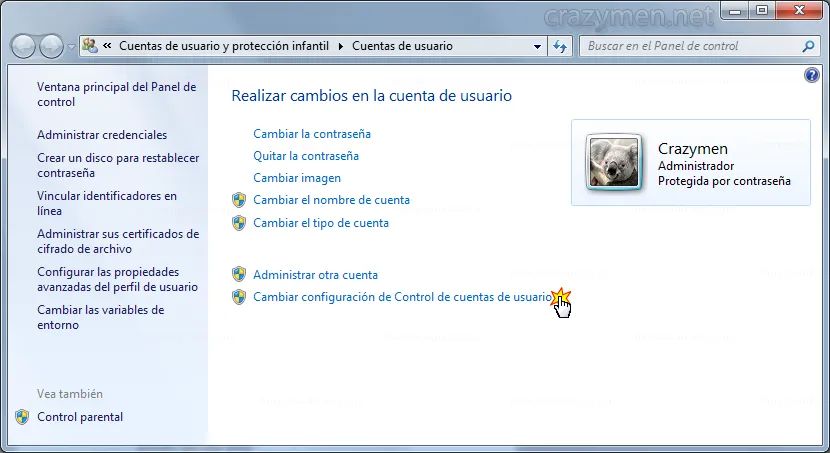
Task: Open 'Cambiar configuración de Control de cuentas de usuario'
Action: (402, 297)
